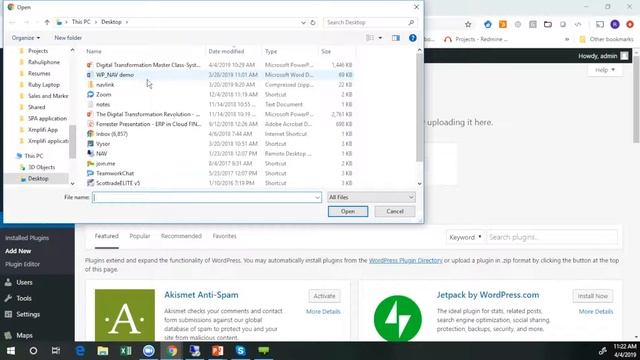Open the File name history dropdown

[x=317, y=198]
